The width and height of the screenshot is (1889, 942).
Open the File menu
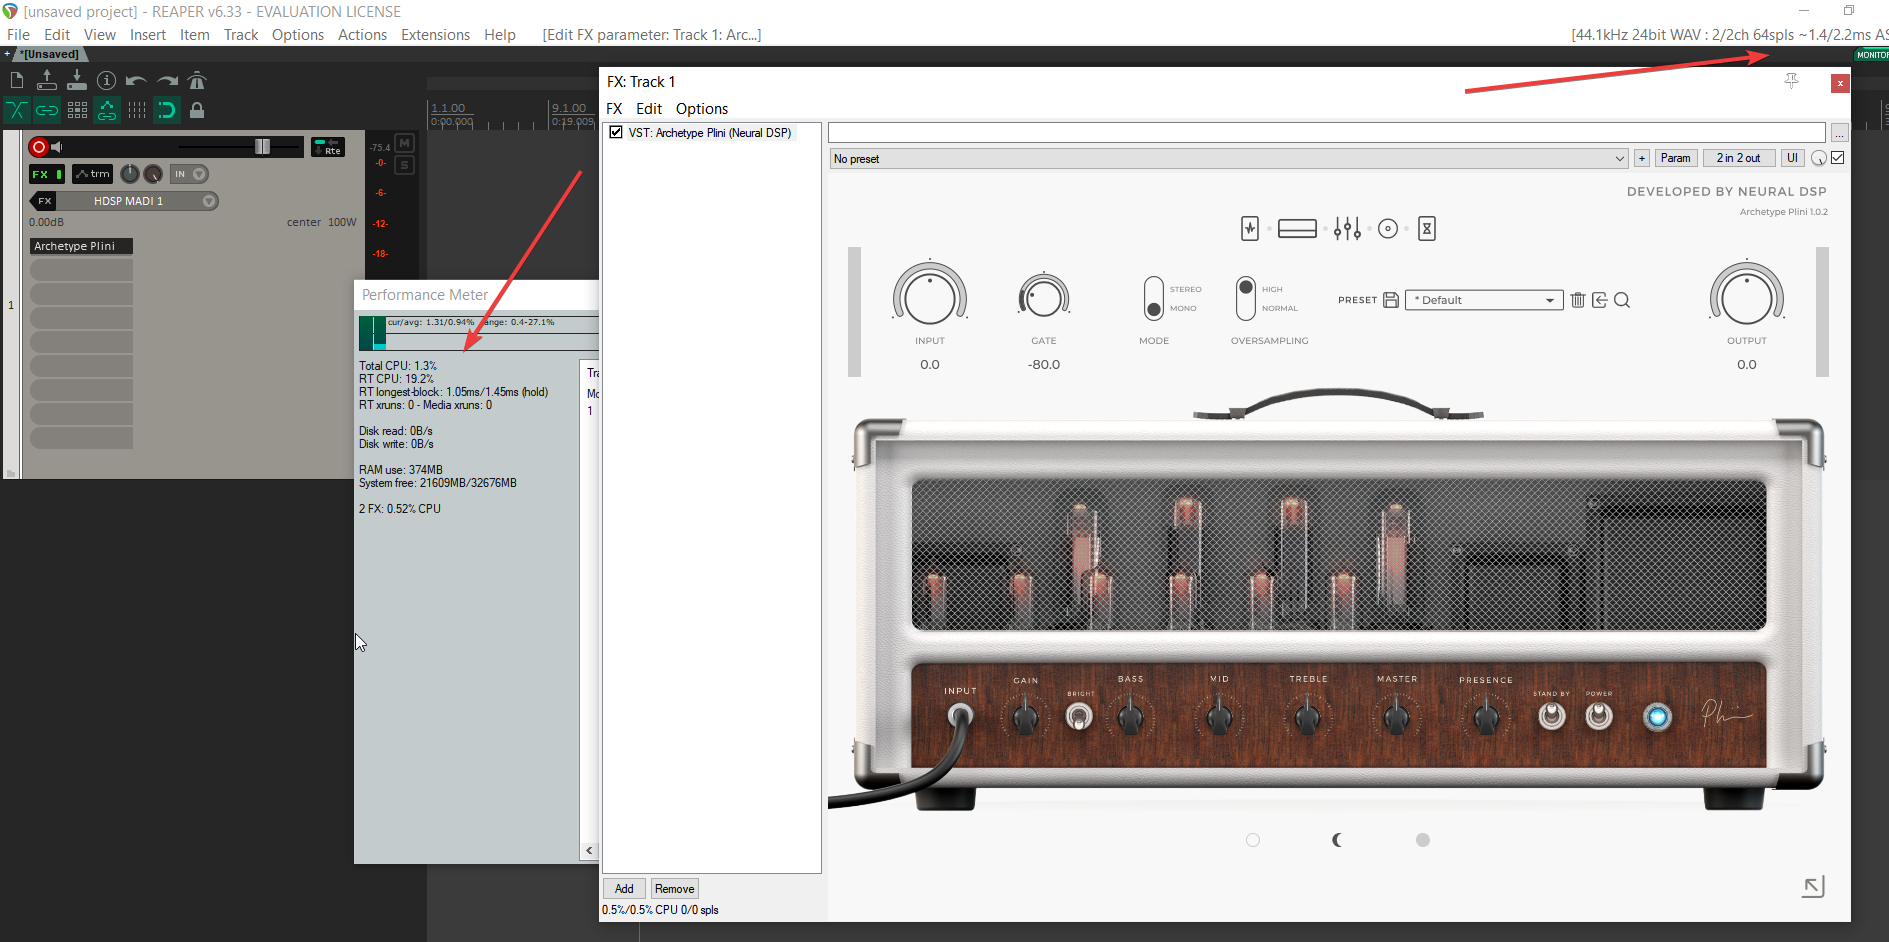[x=18, y=35]
